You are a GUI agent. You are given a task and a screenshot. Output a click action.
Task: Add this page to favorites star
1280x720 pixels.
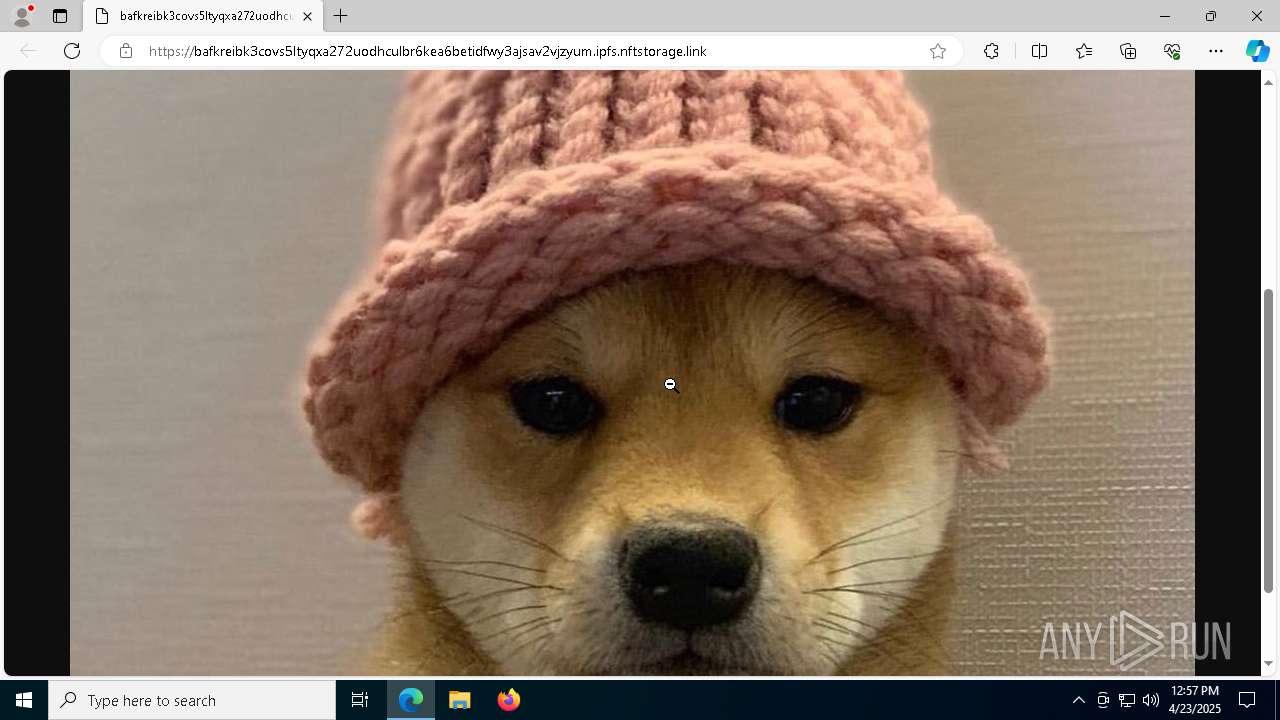click(x=938, y=51)
